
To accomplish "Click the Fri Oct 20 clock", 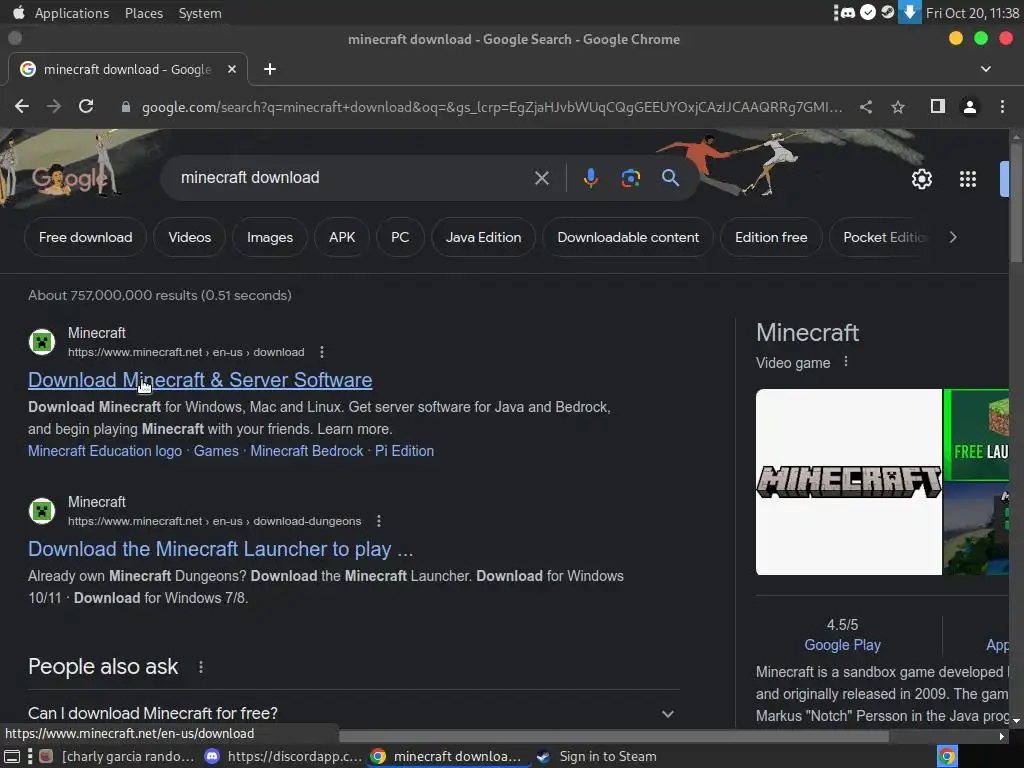I will point(972,13).
